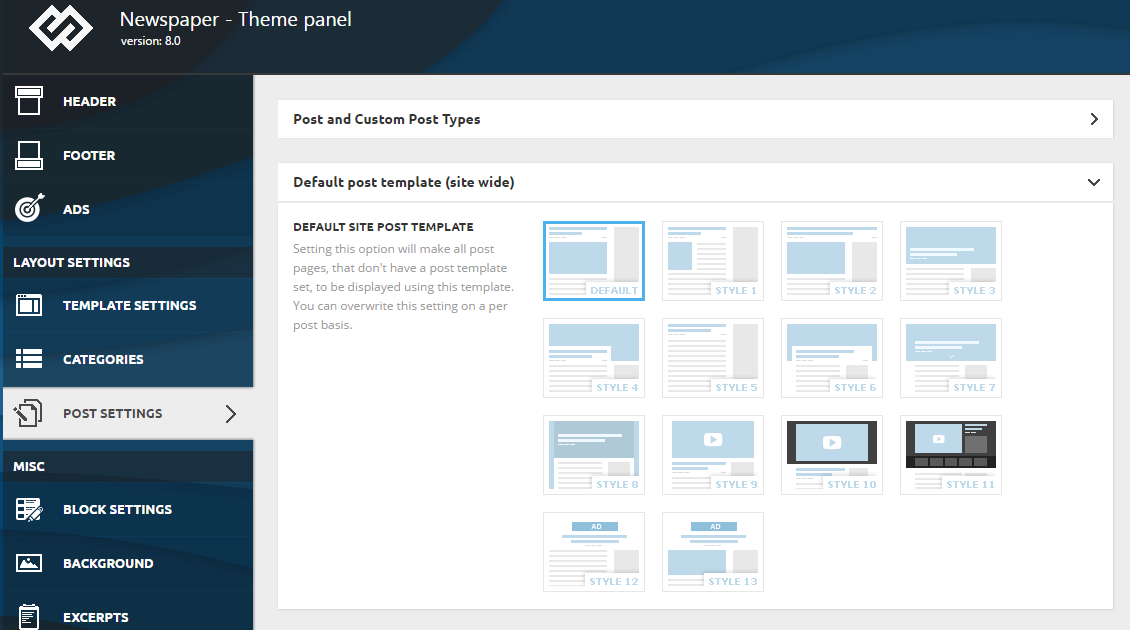The height and width of the screenshot is (630, 1130).
Task: Click the Template Settings icon
Action: [29, 305]
